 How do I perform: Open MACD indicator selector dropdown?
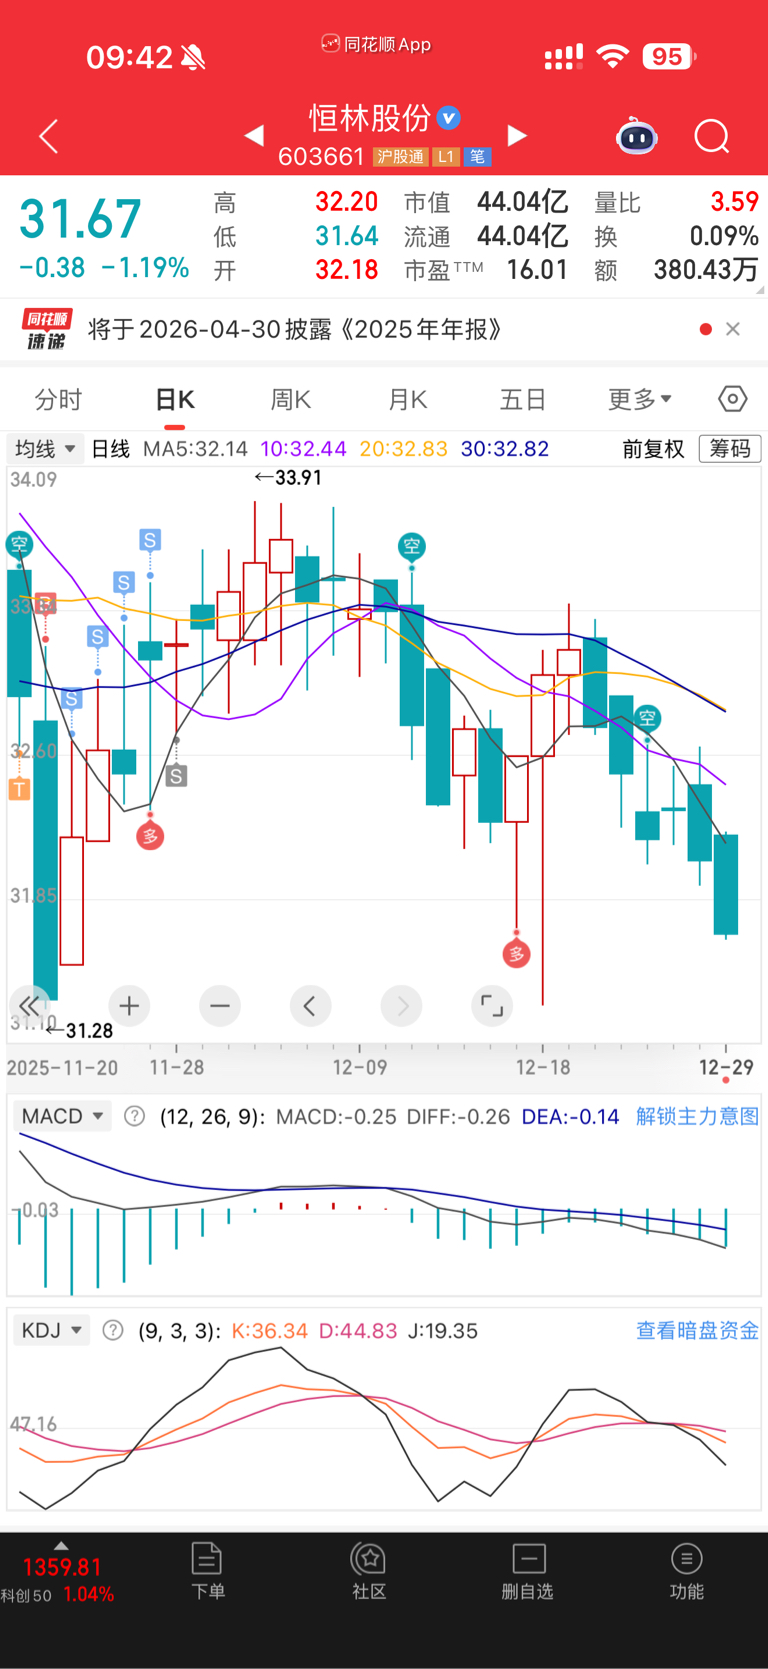(x=63, y=1116)
